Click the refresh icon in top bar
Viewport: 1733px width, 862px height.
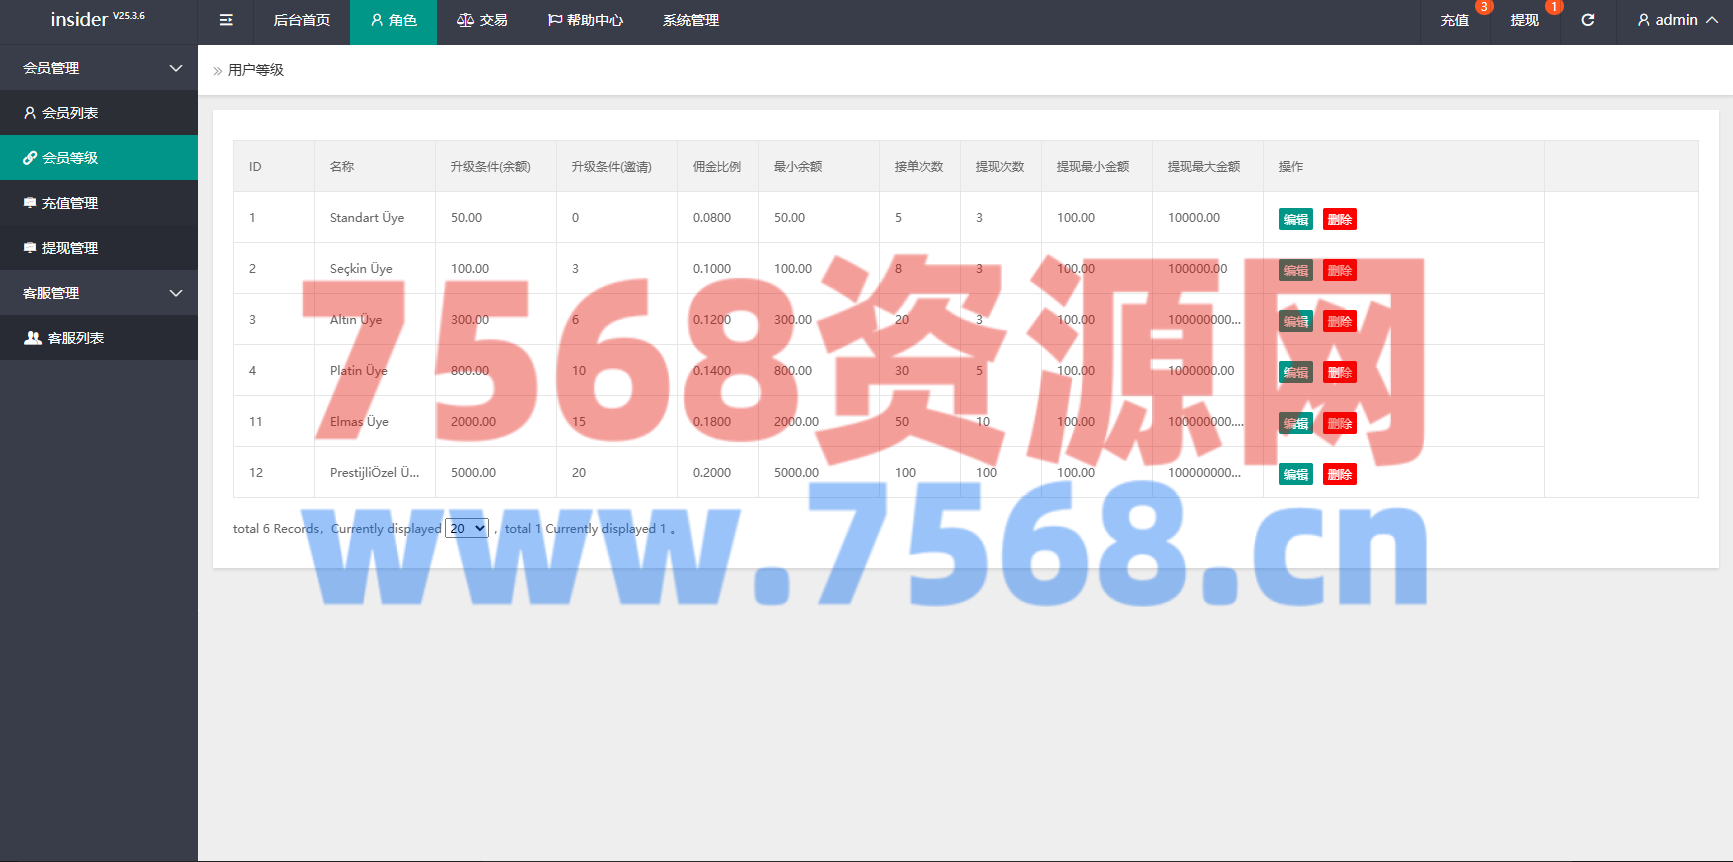click(1587, 20)
